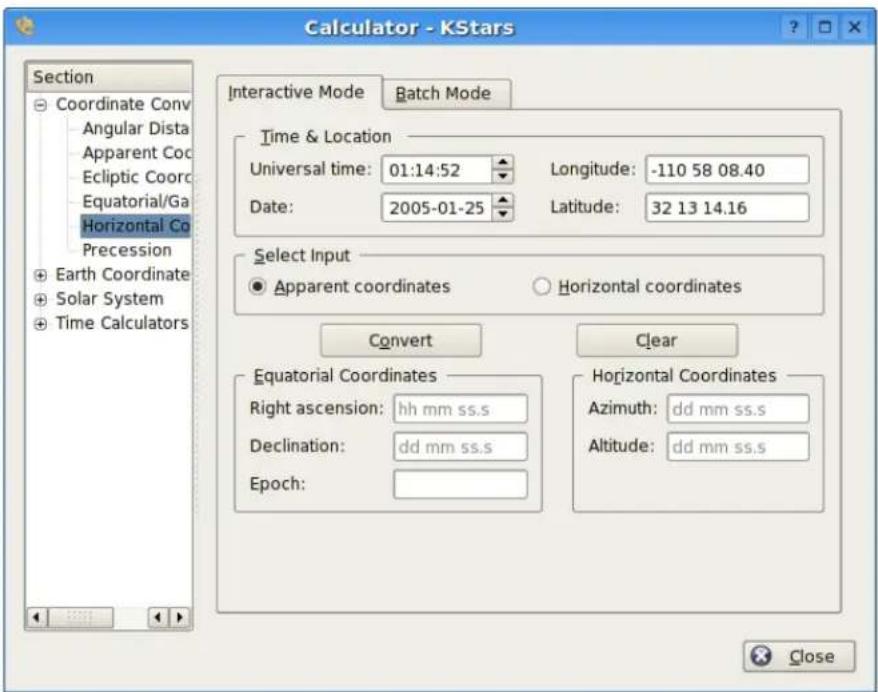Expand the Solar System tree node
Viewport: 878px width, 692px height.
click(x=40, y=300)
